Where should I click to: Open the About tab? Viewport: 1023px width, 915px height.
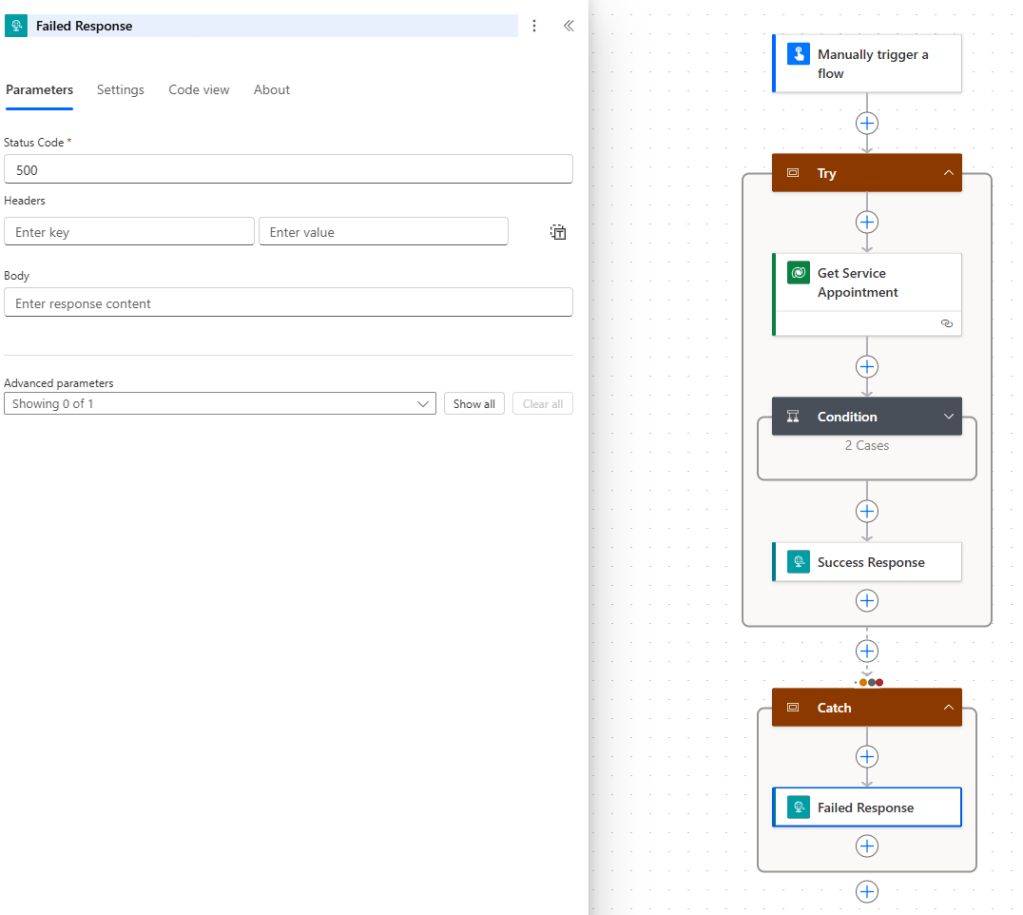tap(271, 90)
